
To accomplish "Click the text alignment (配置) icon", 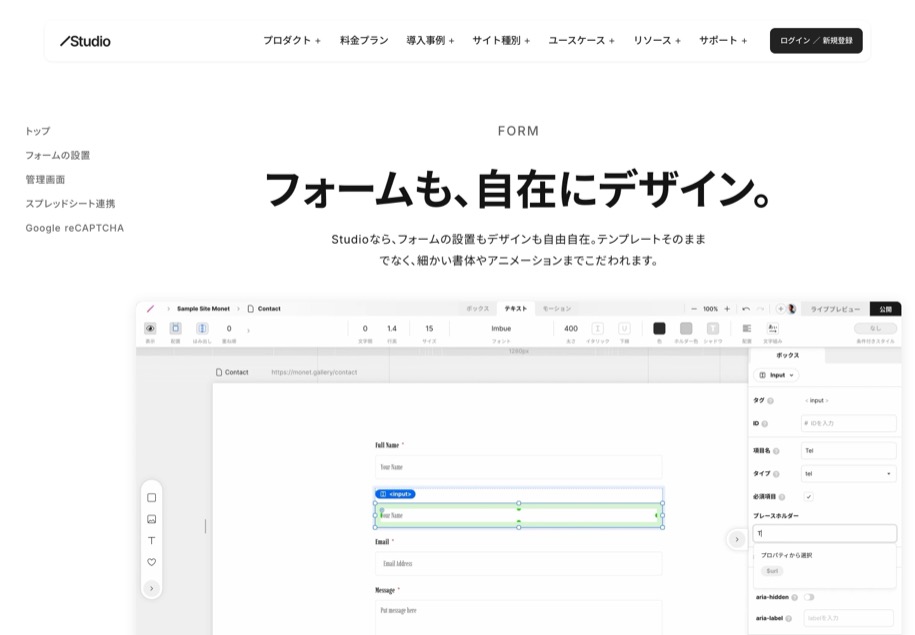I will pos(747,329).
